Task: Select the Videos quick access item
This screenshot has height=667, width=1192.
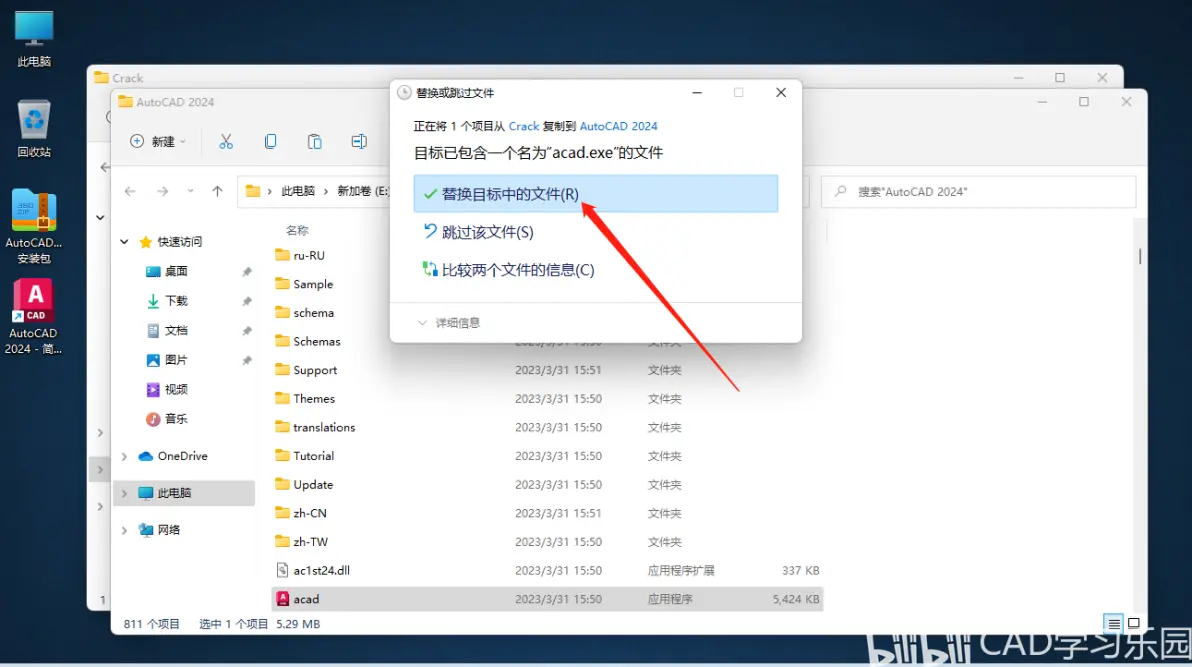Action: pos(176,389)
